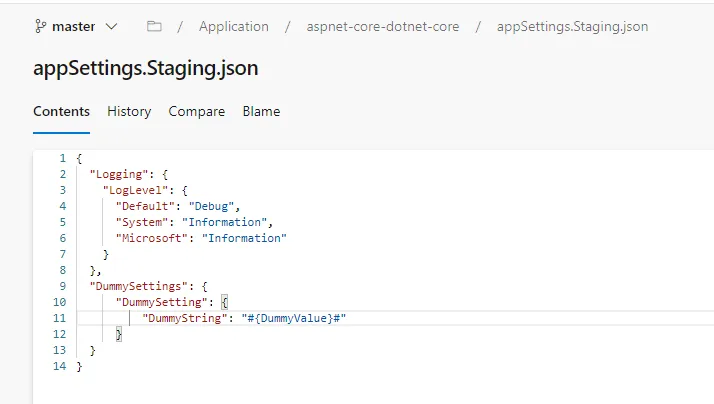Click the appSettings.Staging.json file title heading
The image size is (714, 404).
coord(146,69)
